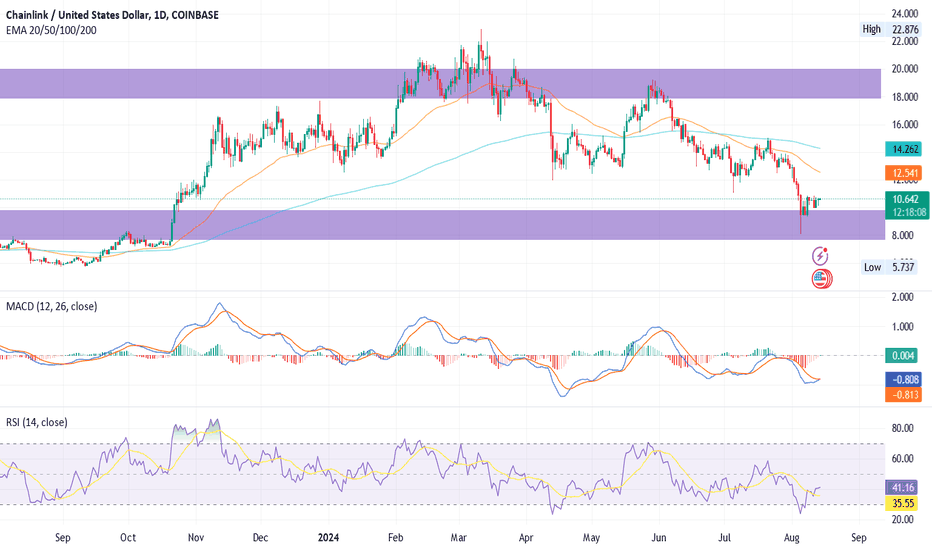Click the RSI average value 35.55 tag
The height and width of the screenshot is (550, 932).
coord(903,504)
